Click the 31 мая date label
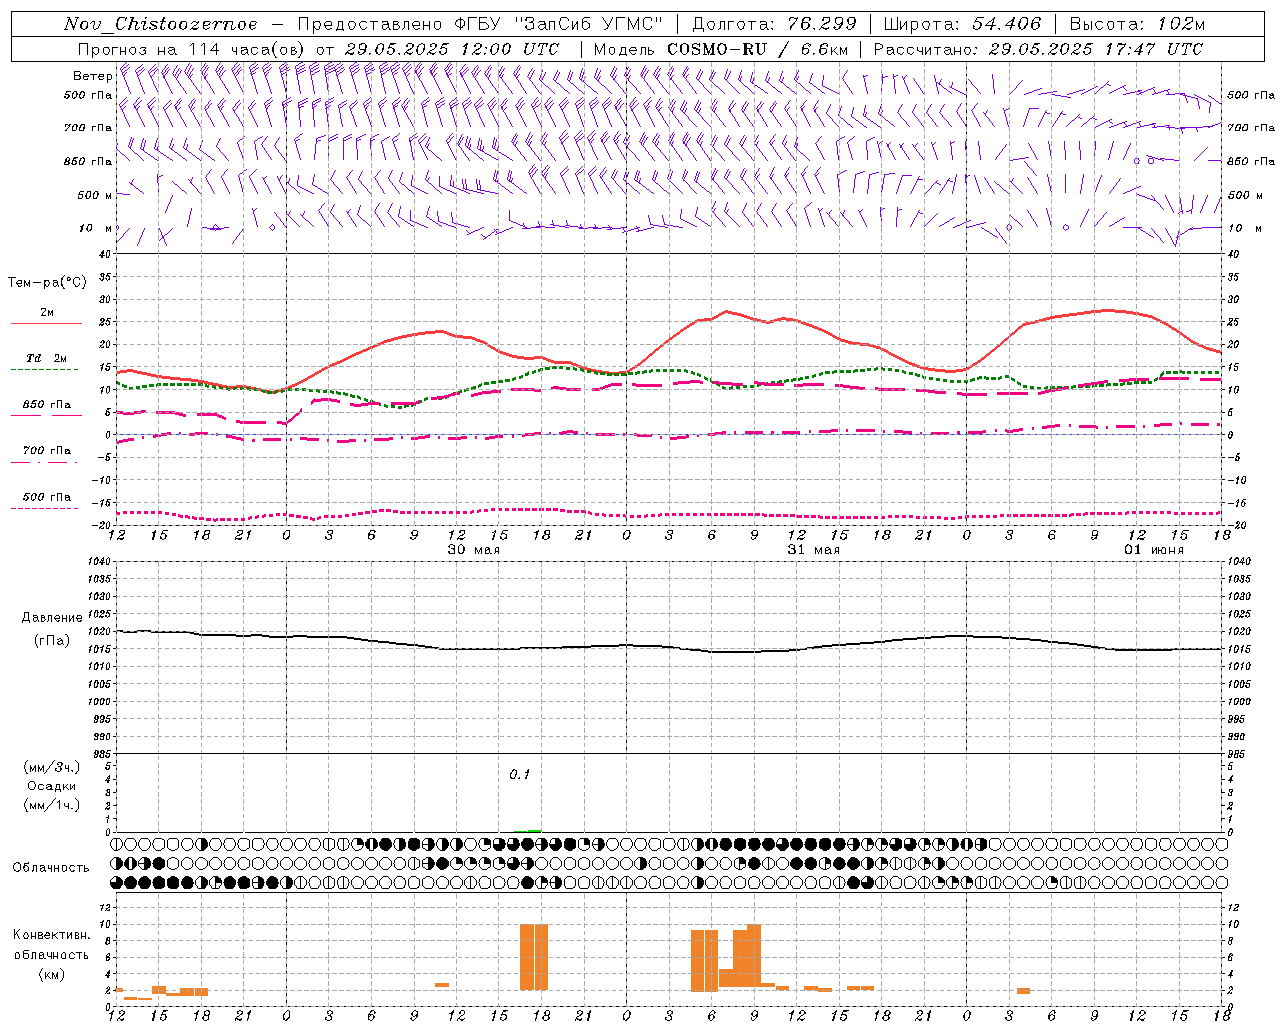The width and height of the screenshot is (1280, 1024). pos(814,550)
